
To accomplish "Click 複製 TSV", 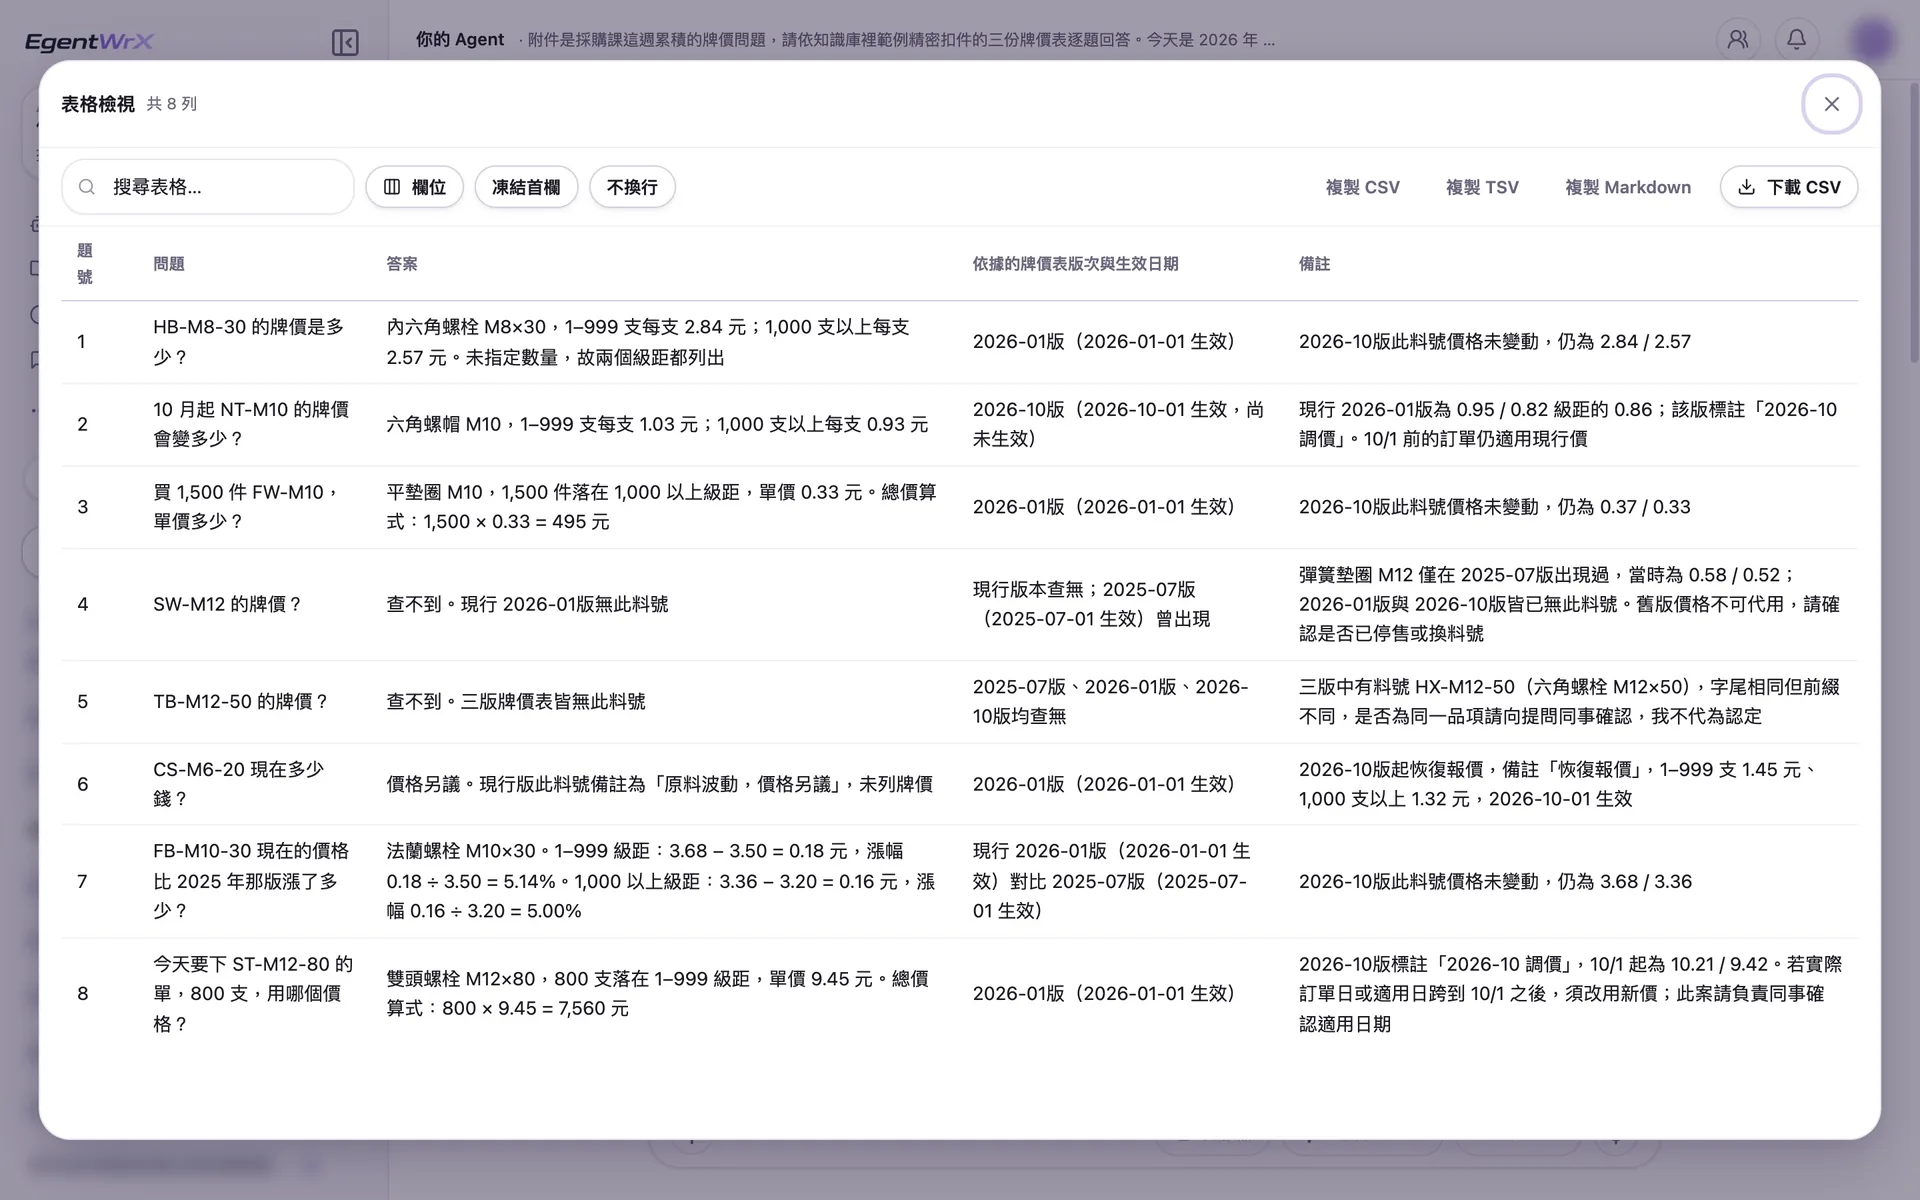I will click(x=1482, y=187).
